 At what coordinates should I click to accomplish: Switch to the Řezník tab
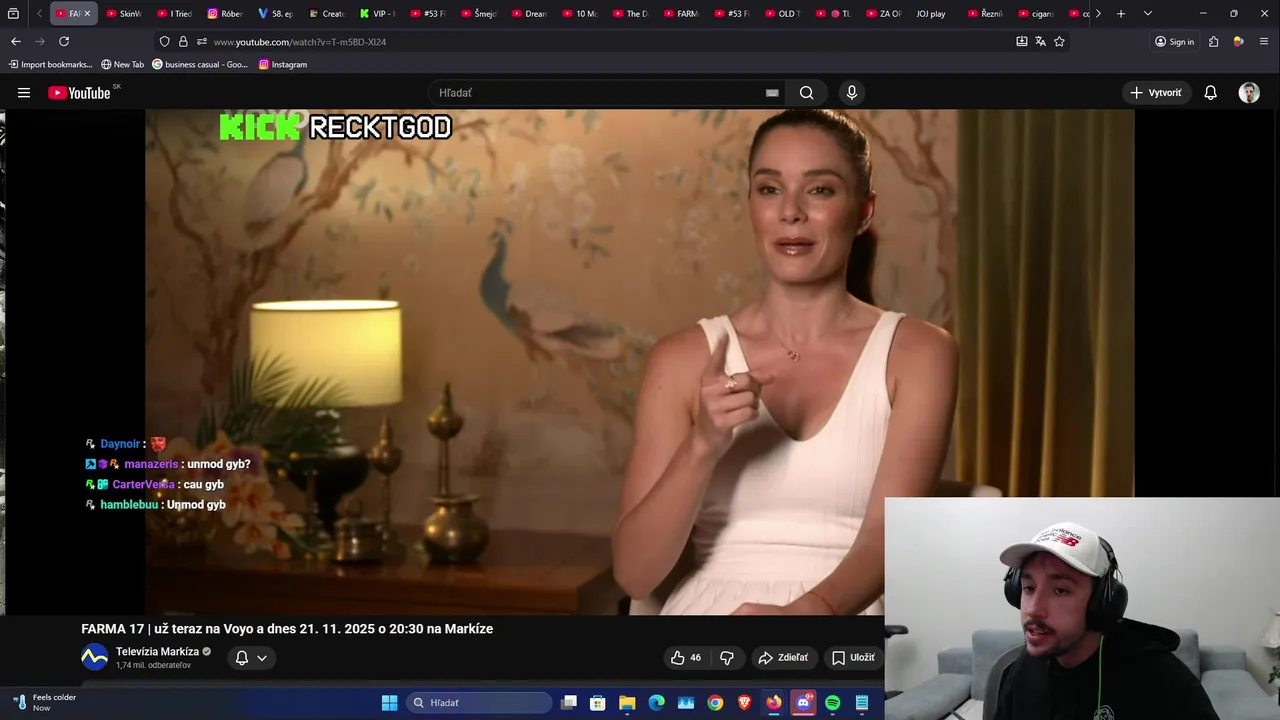(986, 14)
